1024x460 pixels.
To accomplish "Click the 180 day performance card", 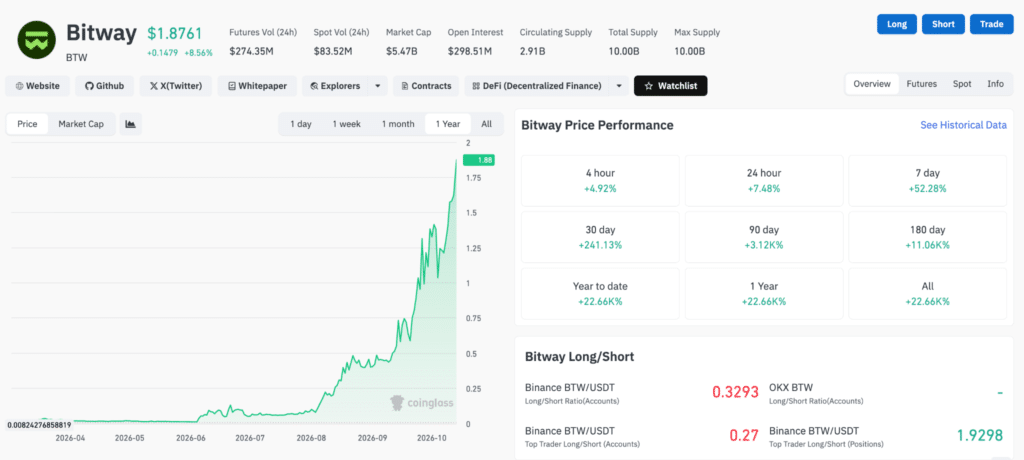I will coord(927,237).
